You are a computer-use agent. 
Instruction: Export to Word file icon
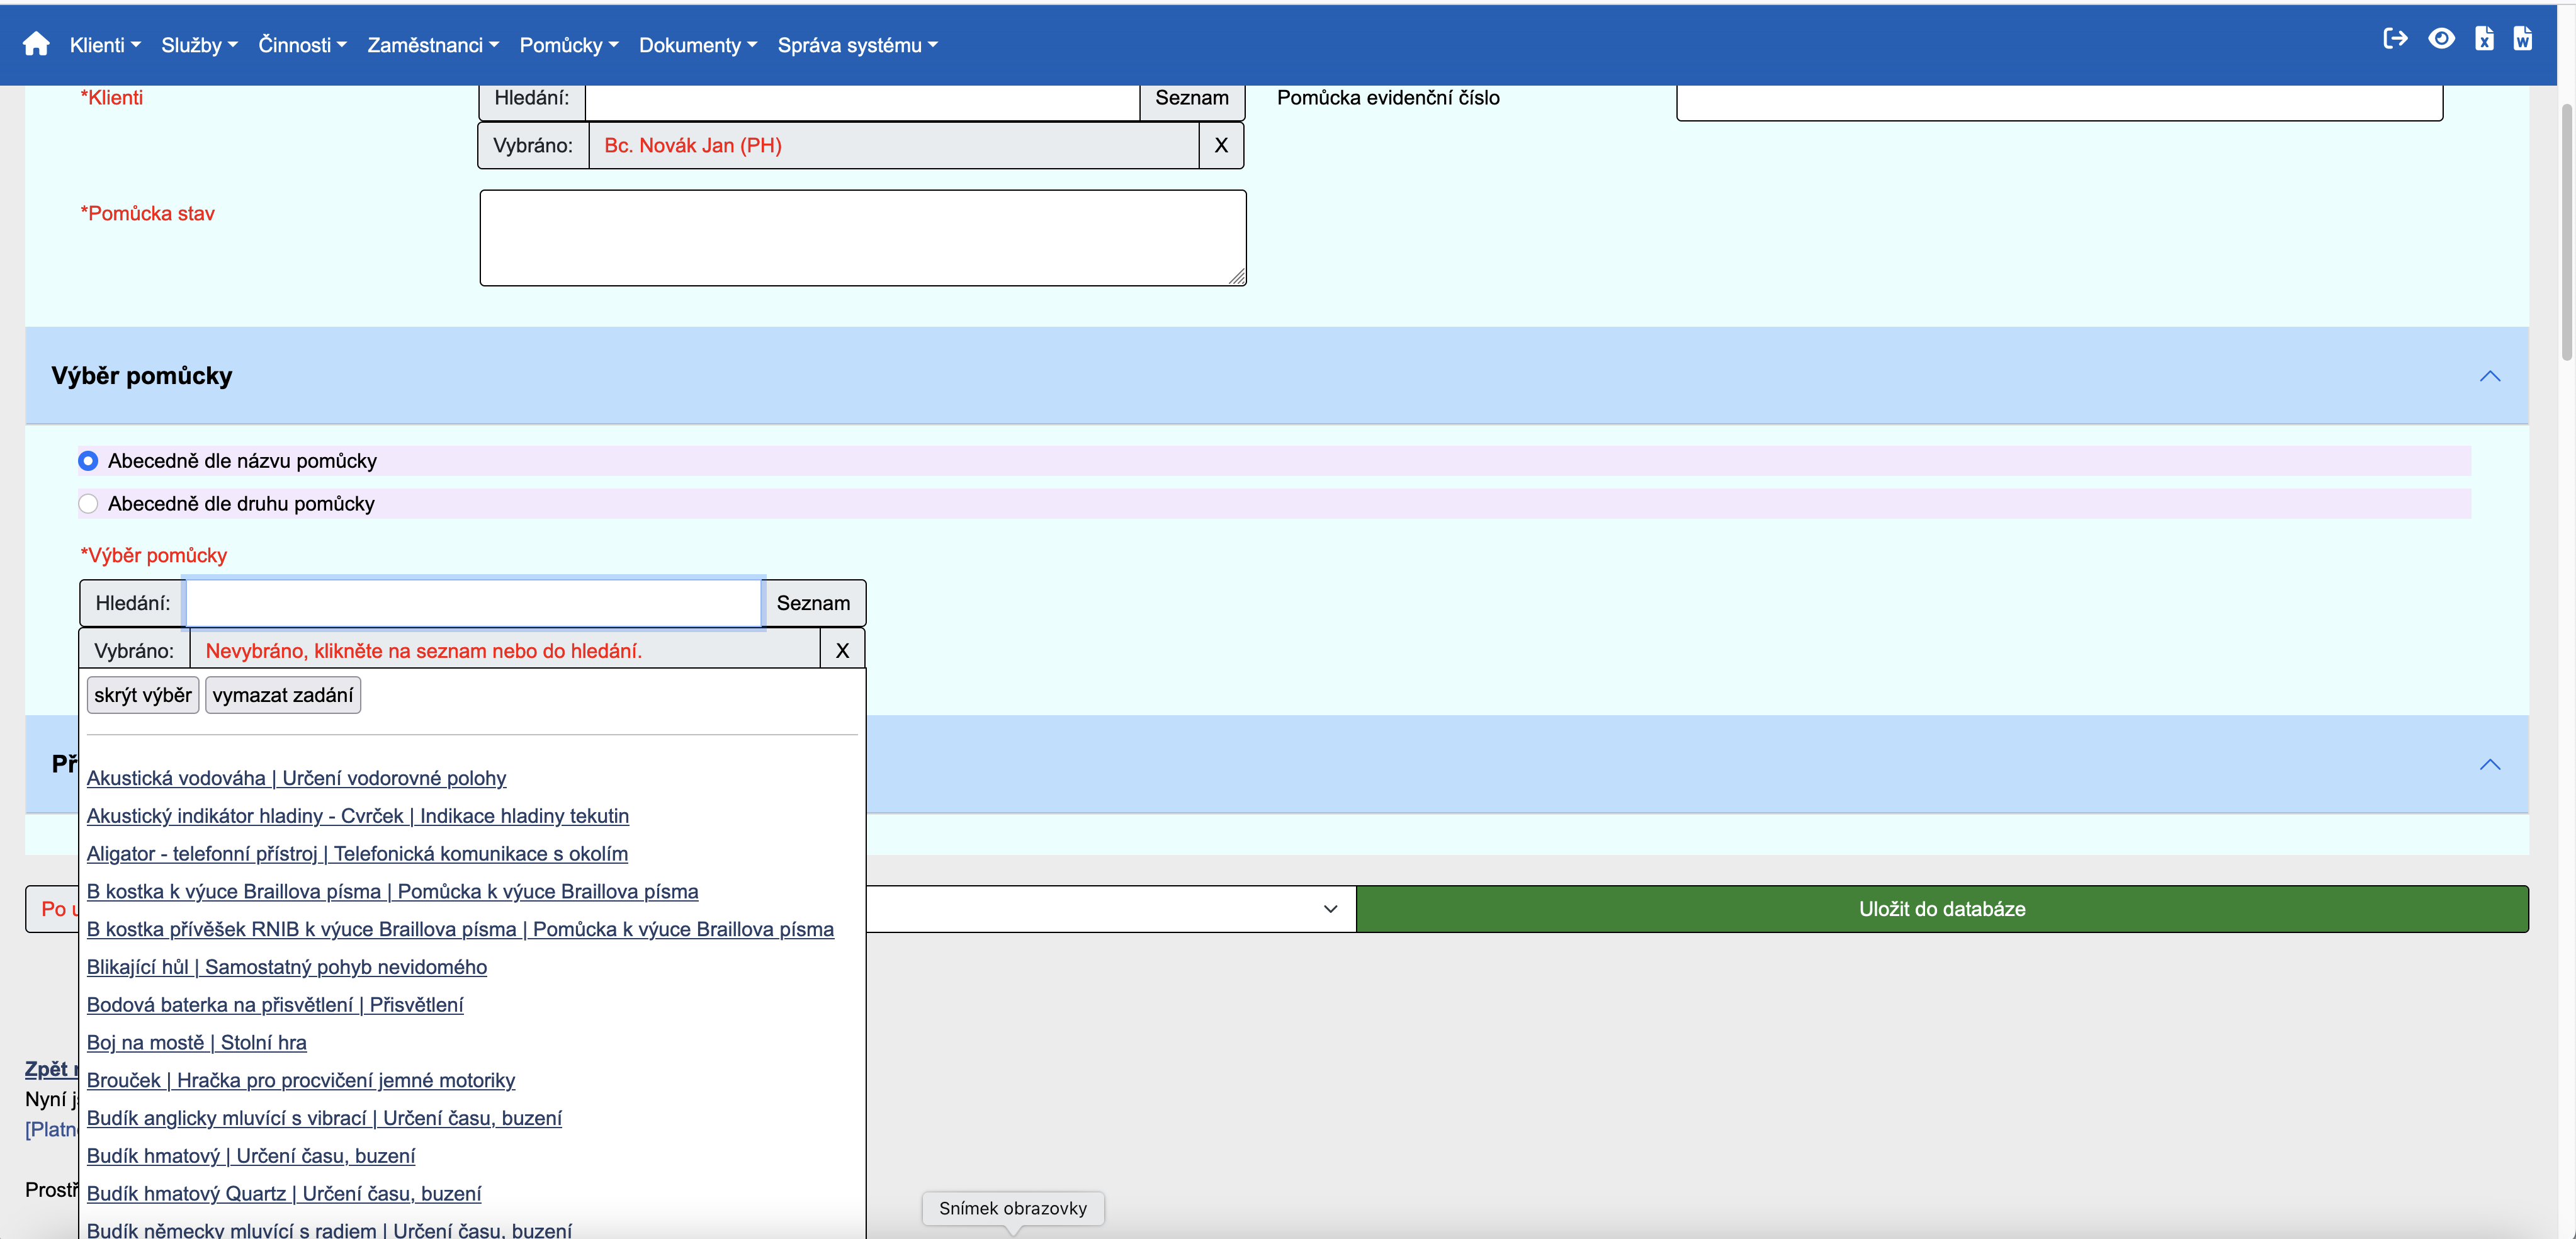point(2523,39)
